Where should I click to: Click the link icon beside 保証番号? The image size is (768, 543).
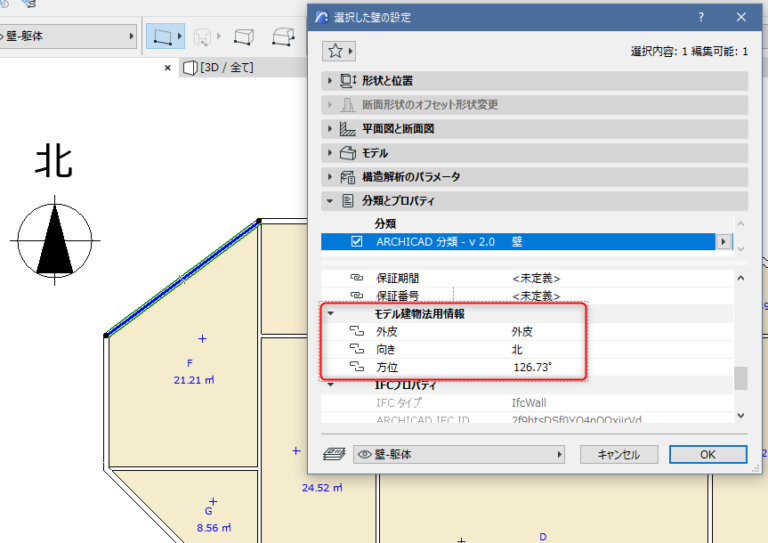point(357,295)
